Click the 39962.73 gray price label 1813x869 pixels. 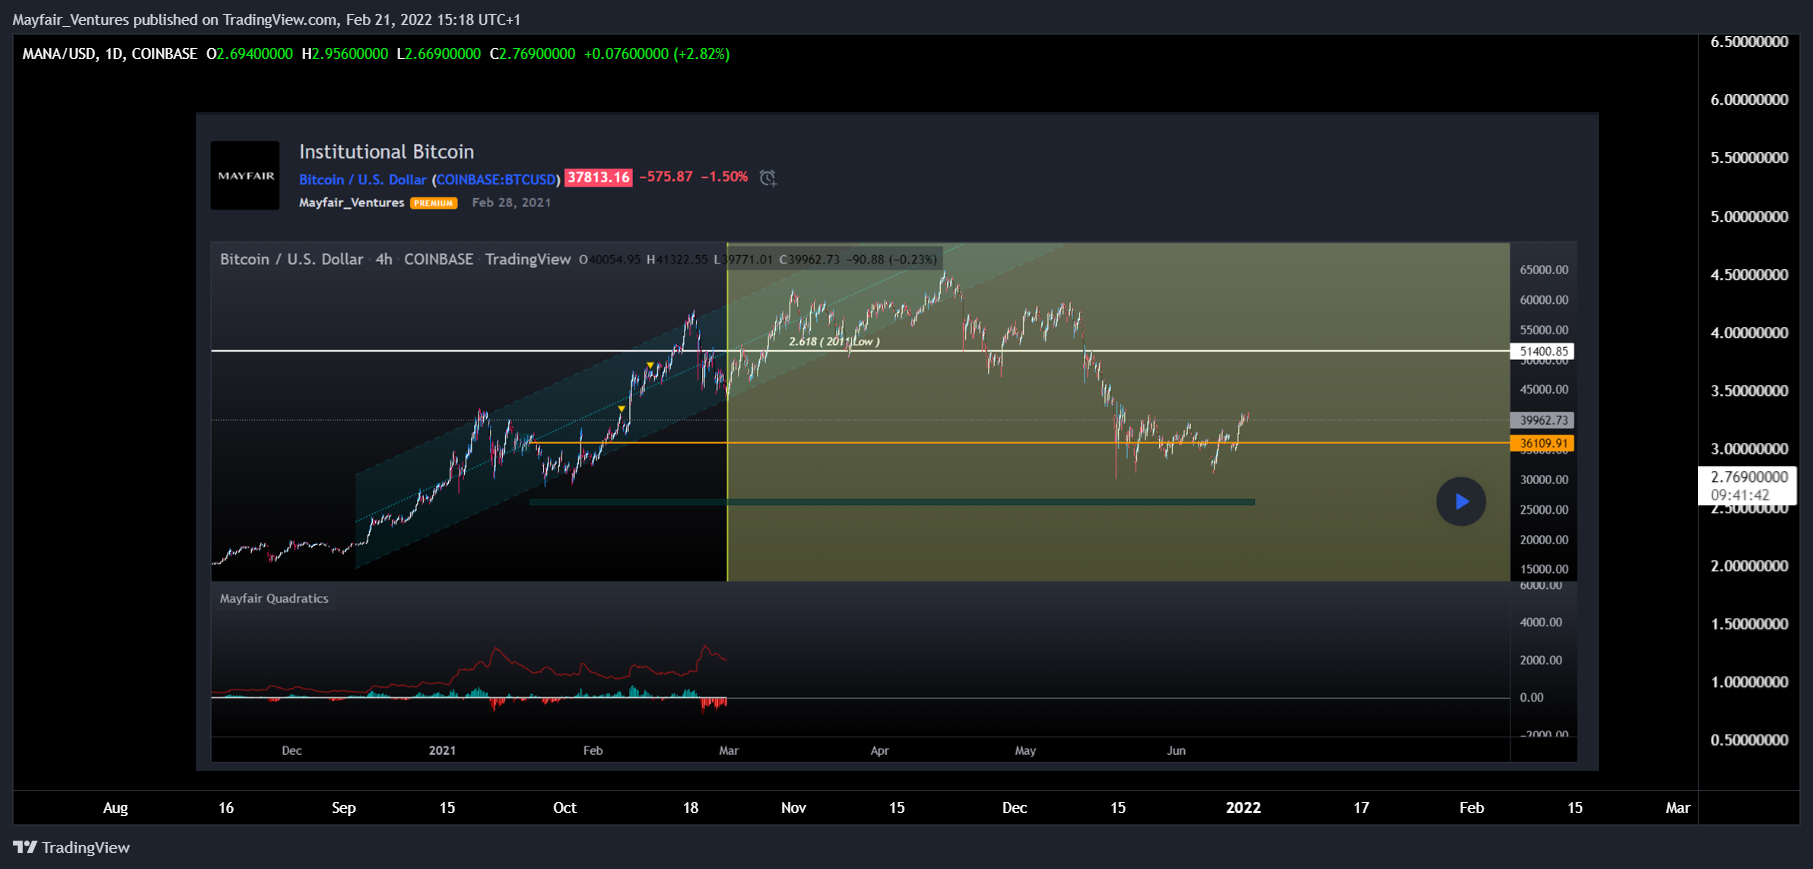tap(1542, 420)
